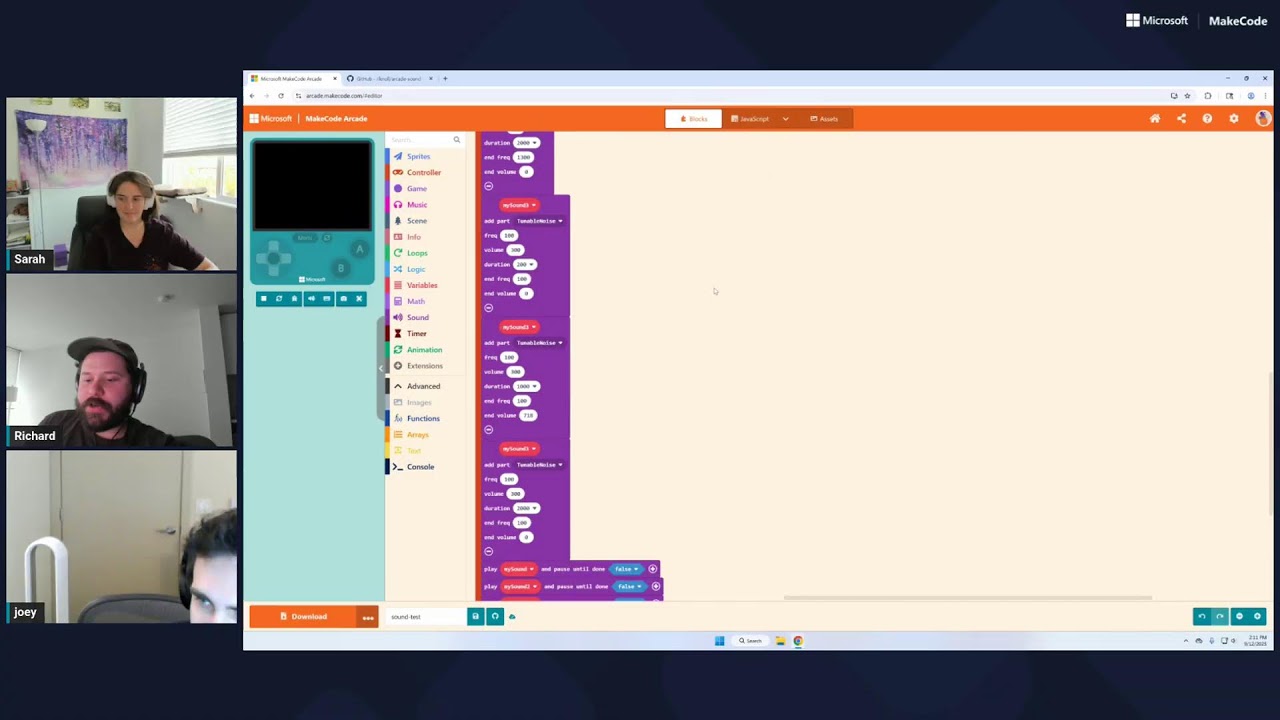Stop the simulator
Viewport: 1280px width, 720px height.
coord(264,298)
